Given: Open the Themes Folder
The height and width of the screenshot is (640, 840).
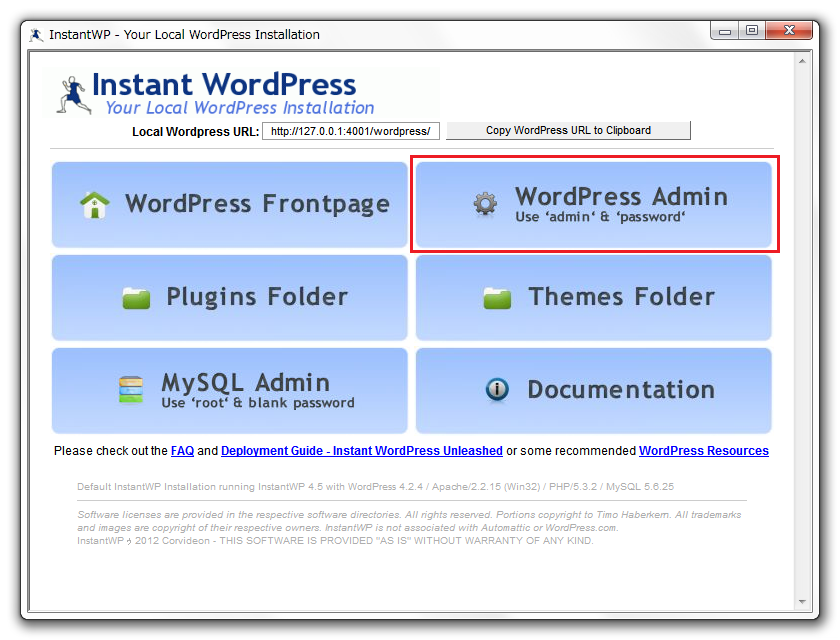Looking at the screenshot, I should tap(594, 298).
